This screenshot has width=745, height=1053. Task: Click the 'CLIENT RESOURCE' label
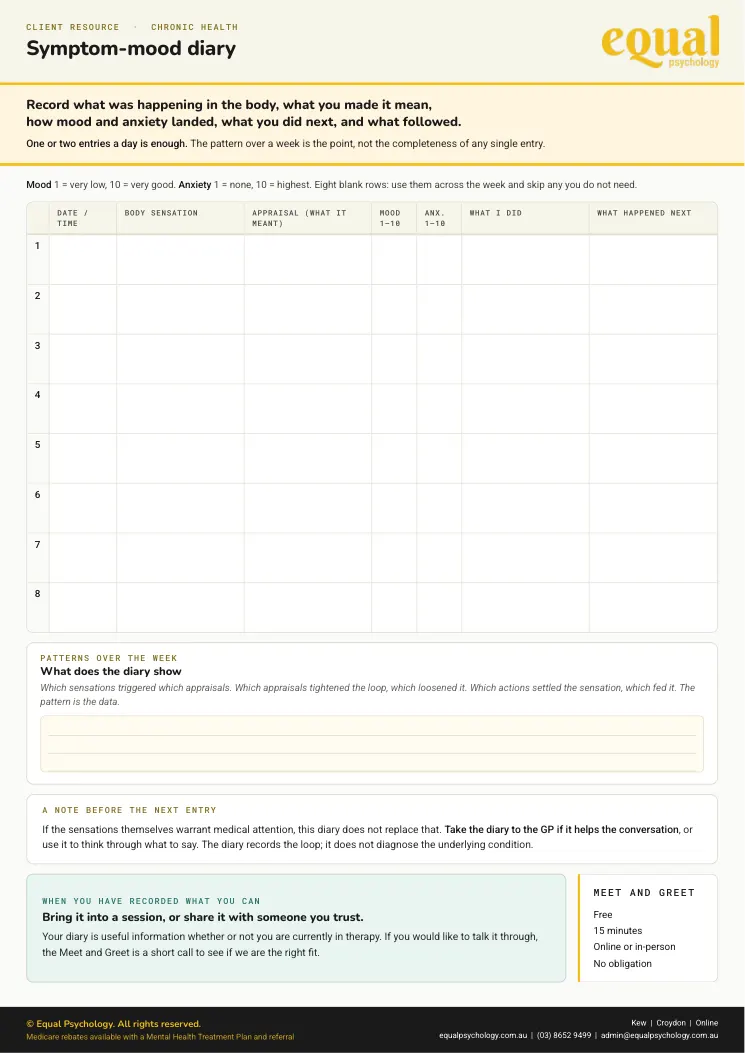(73, 27)
